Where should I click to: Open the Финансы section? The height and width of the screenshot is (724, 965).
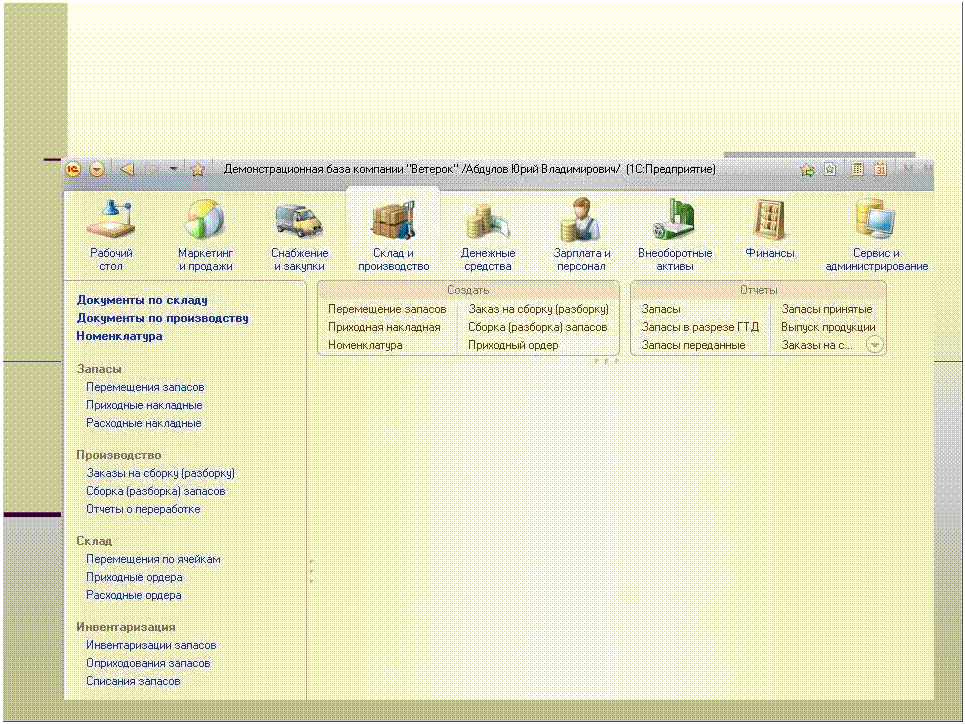[x=770, y=229]
